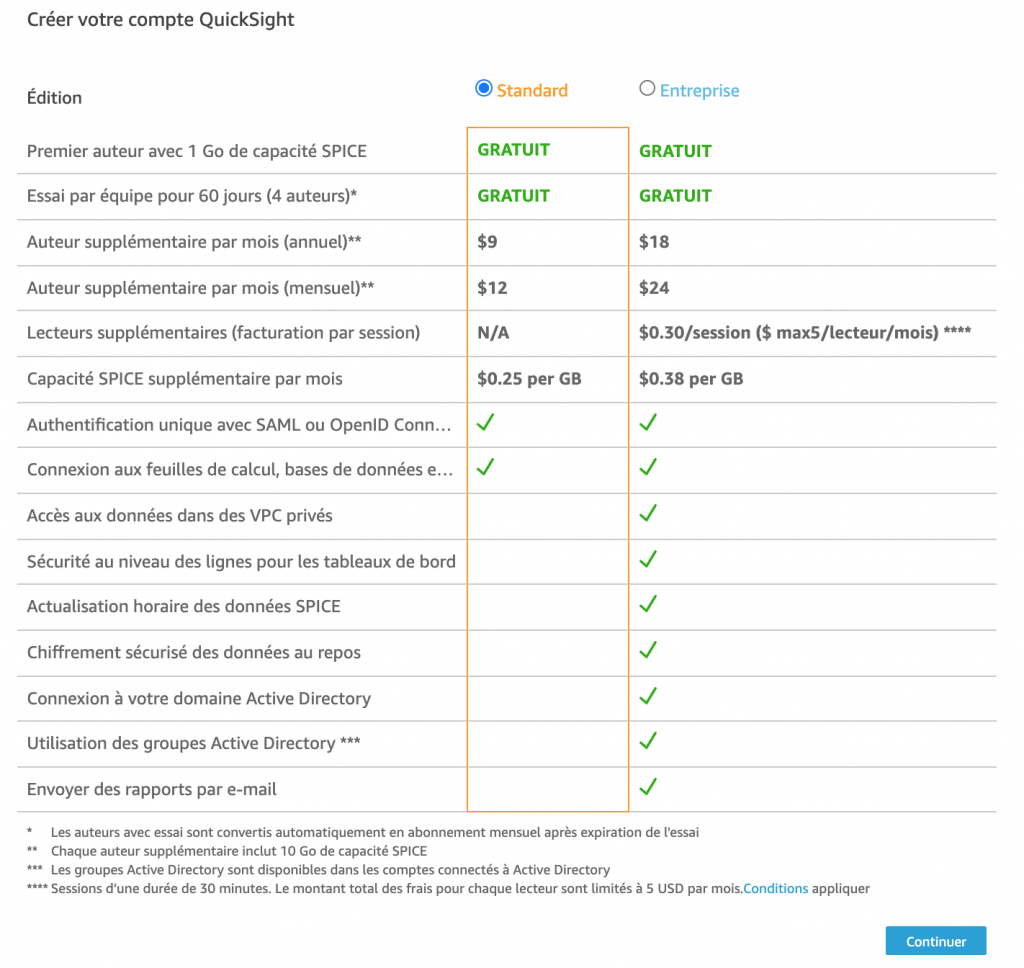Click the Entreprise $24 monthly author price

click(x=654, y=288)
